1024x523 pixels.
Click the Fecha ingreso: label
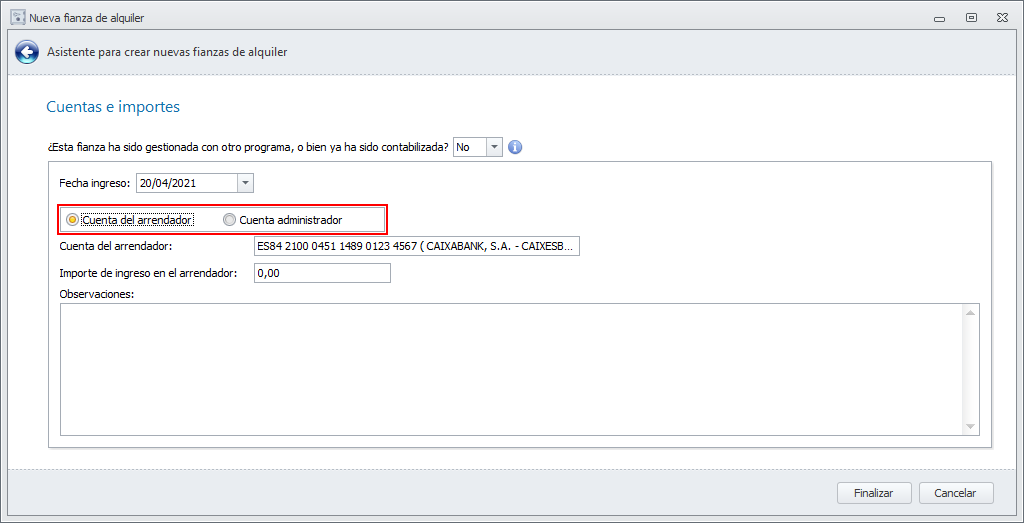tap(95, 183)
